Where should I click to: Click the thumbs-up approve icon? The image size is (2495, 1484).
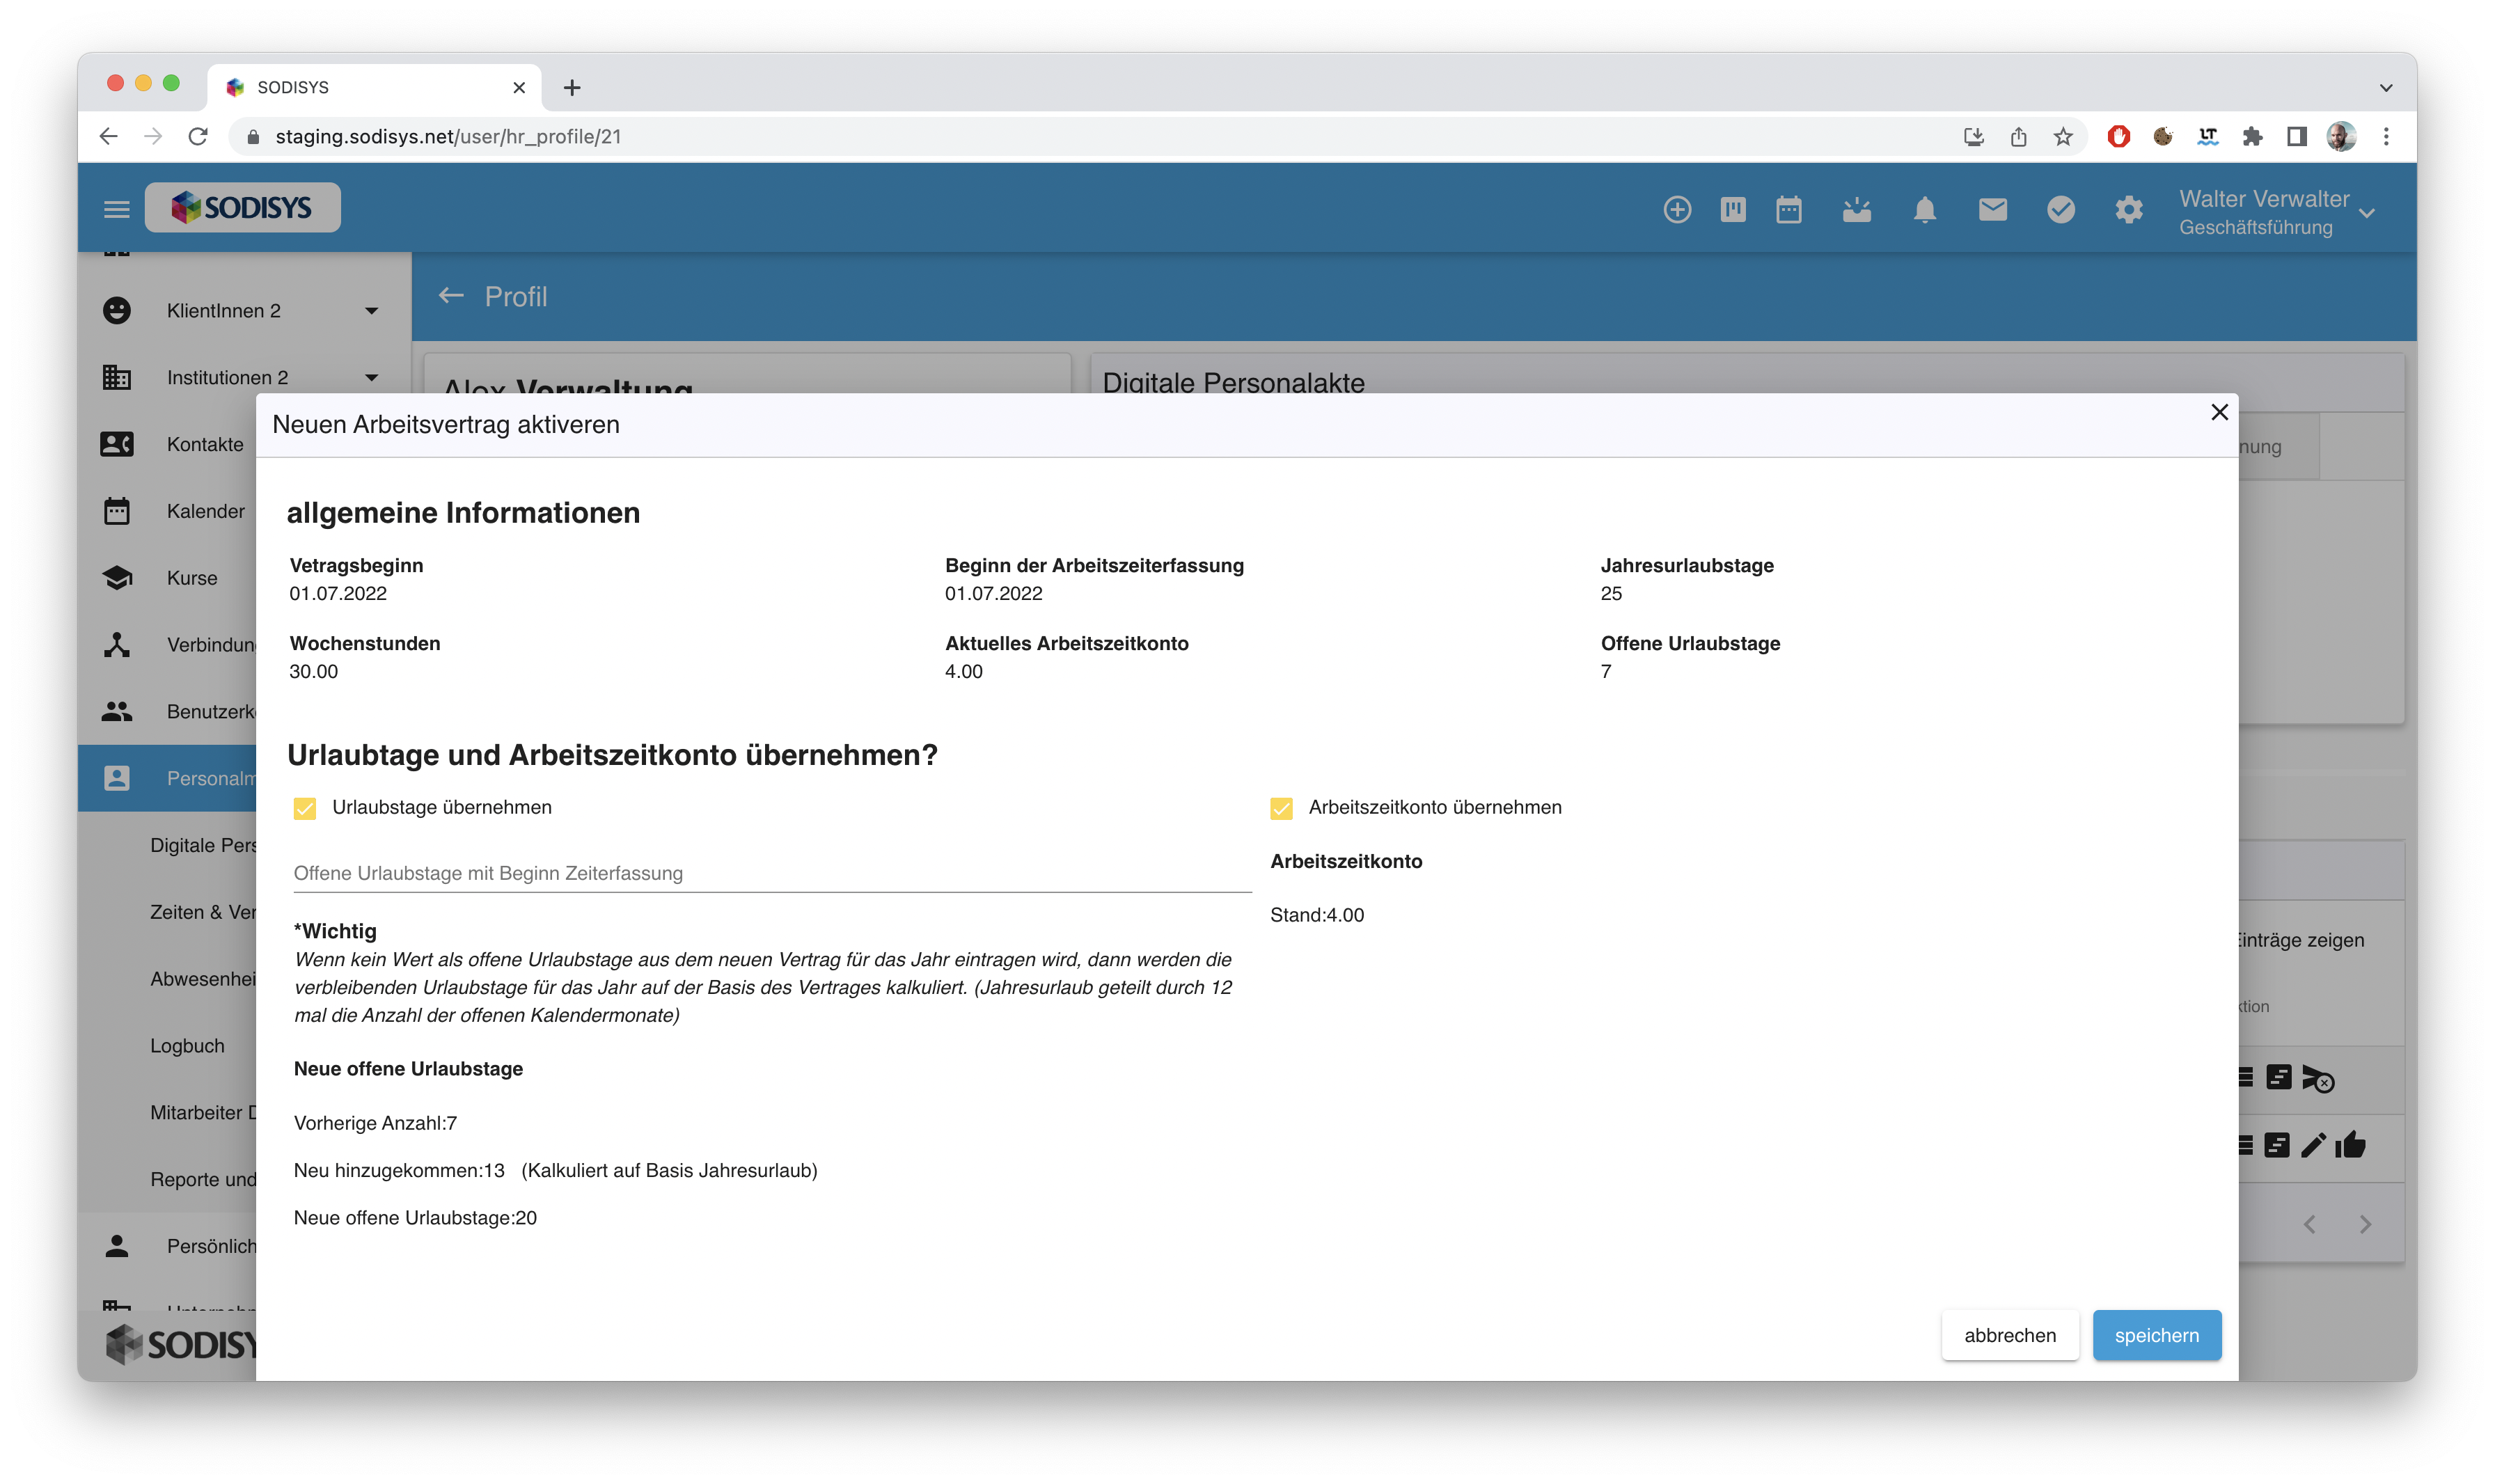coord(2351,1144)
